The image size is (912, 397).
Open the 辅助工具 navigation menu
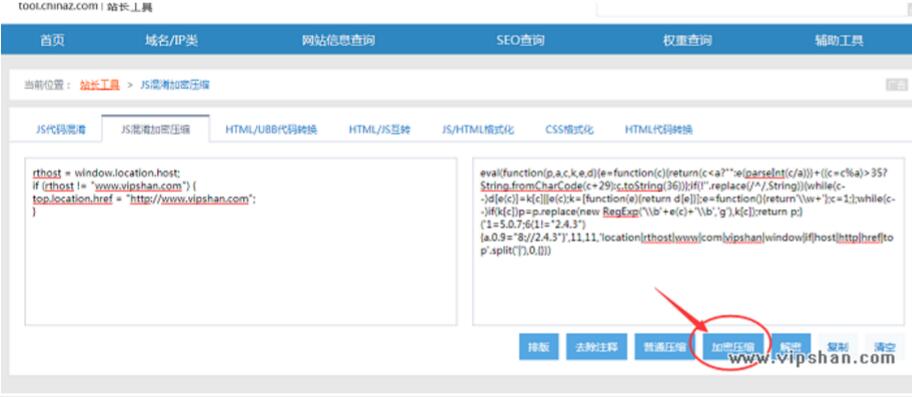coord(839,41)
